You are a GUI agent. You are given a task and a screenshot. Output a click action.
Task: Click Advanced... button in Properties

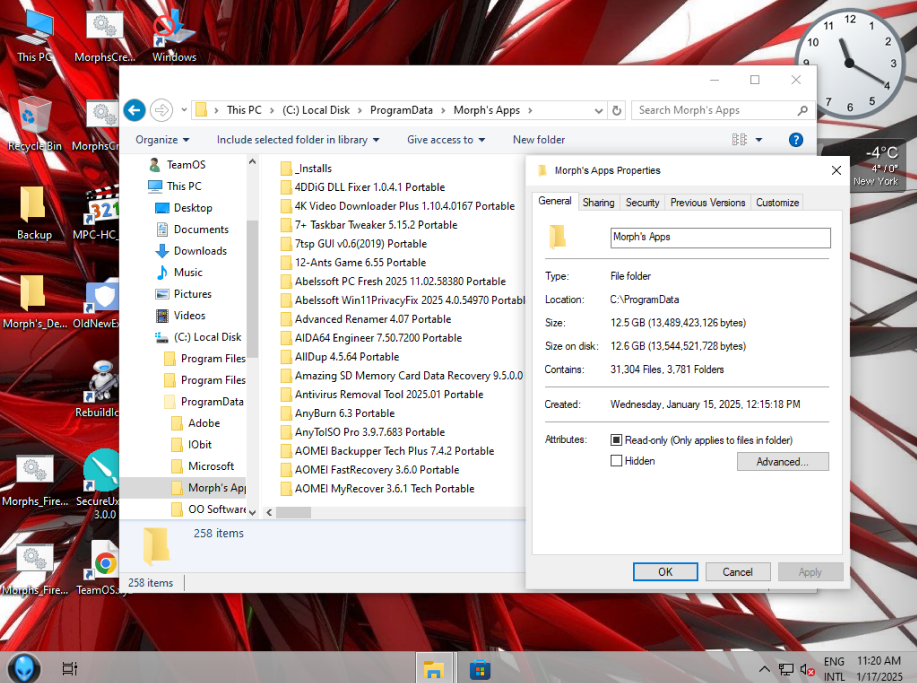pos(782,462)
